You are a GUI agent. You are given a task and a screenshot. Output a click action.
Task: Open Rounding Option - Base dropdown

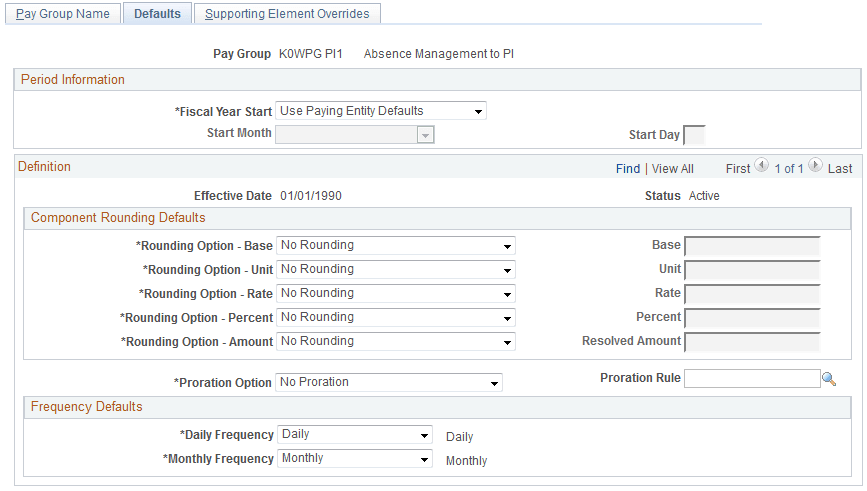coord(396,246)
